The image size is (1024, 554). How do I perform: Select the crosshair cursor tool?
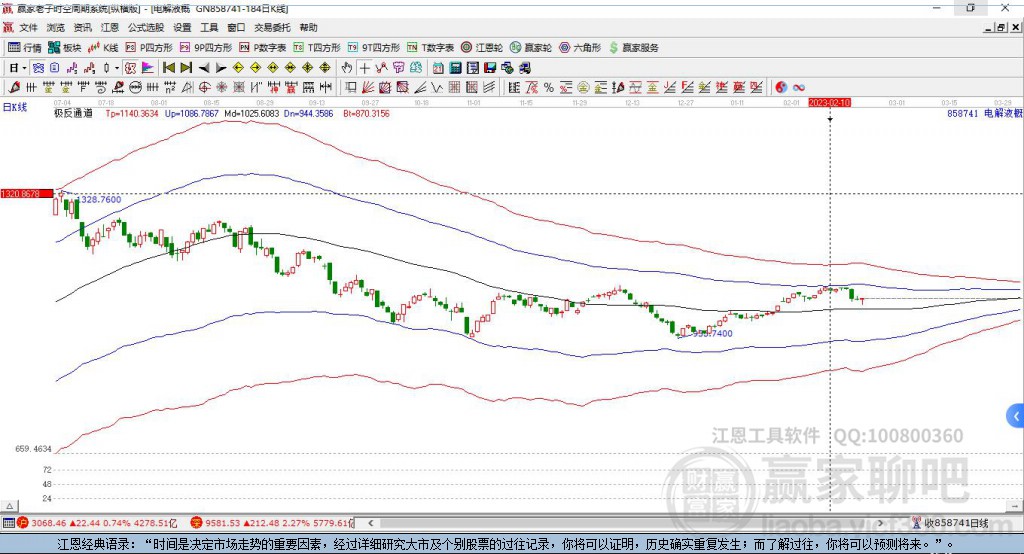click(x=364, y=68)
